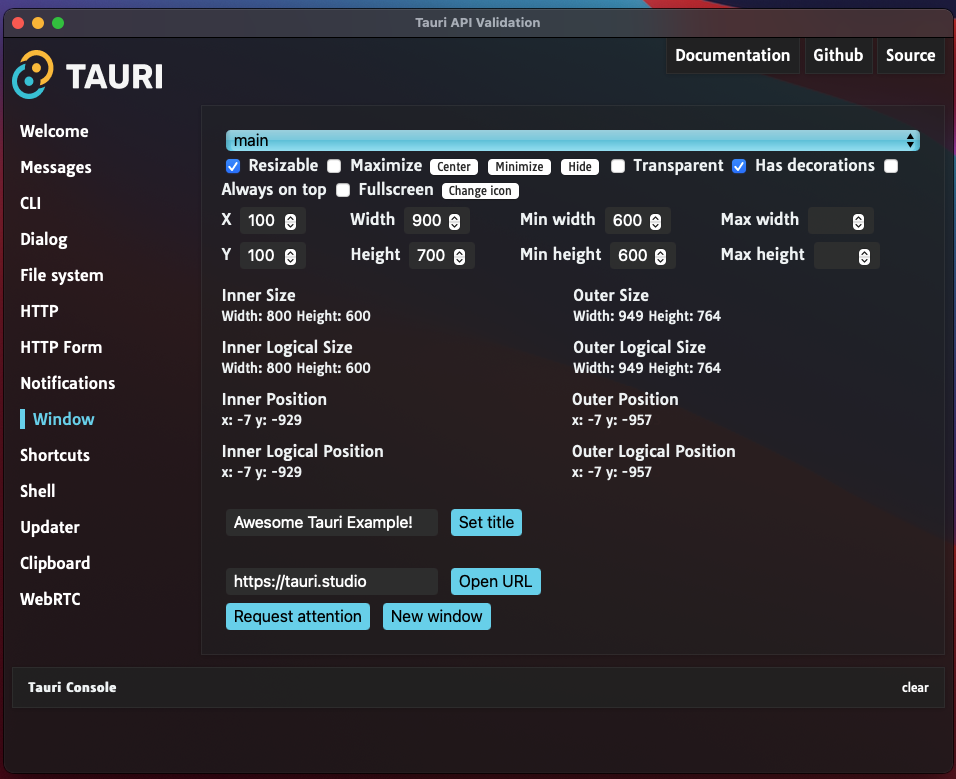This screenshot has width=956, height=779.
Task: Open the Dialog section
Action: click(x=44, y=239)
